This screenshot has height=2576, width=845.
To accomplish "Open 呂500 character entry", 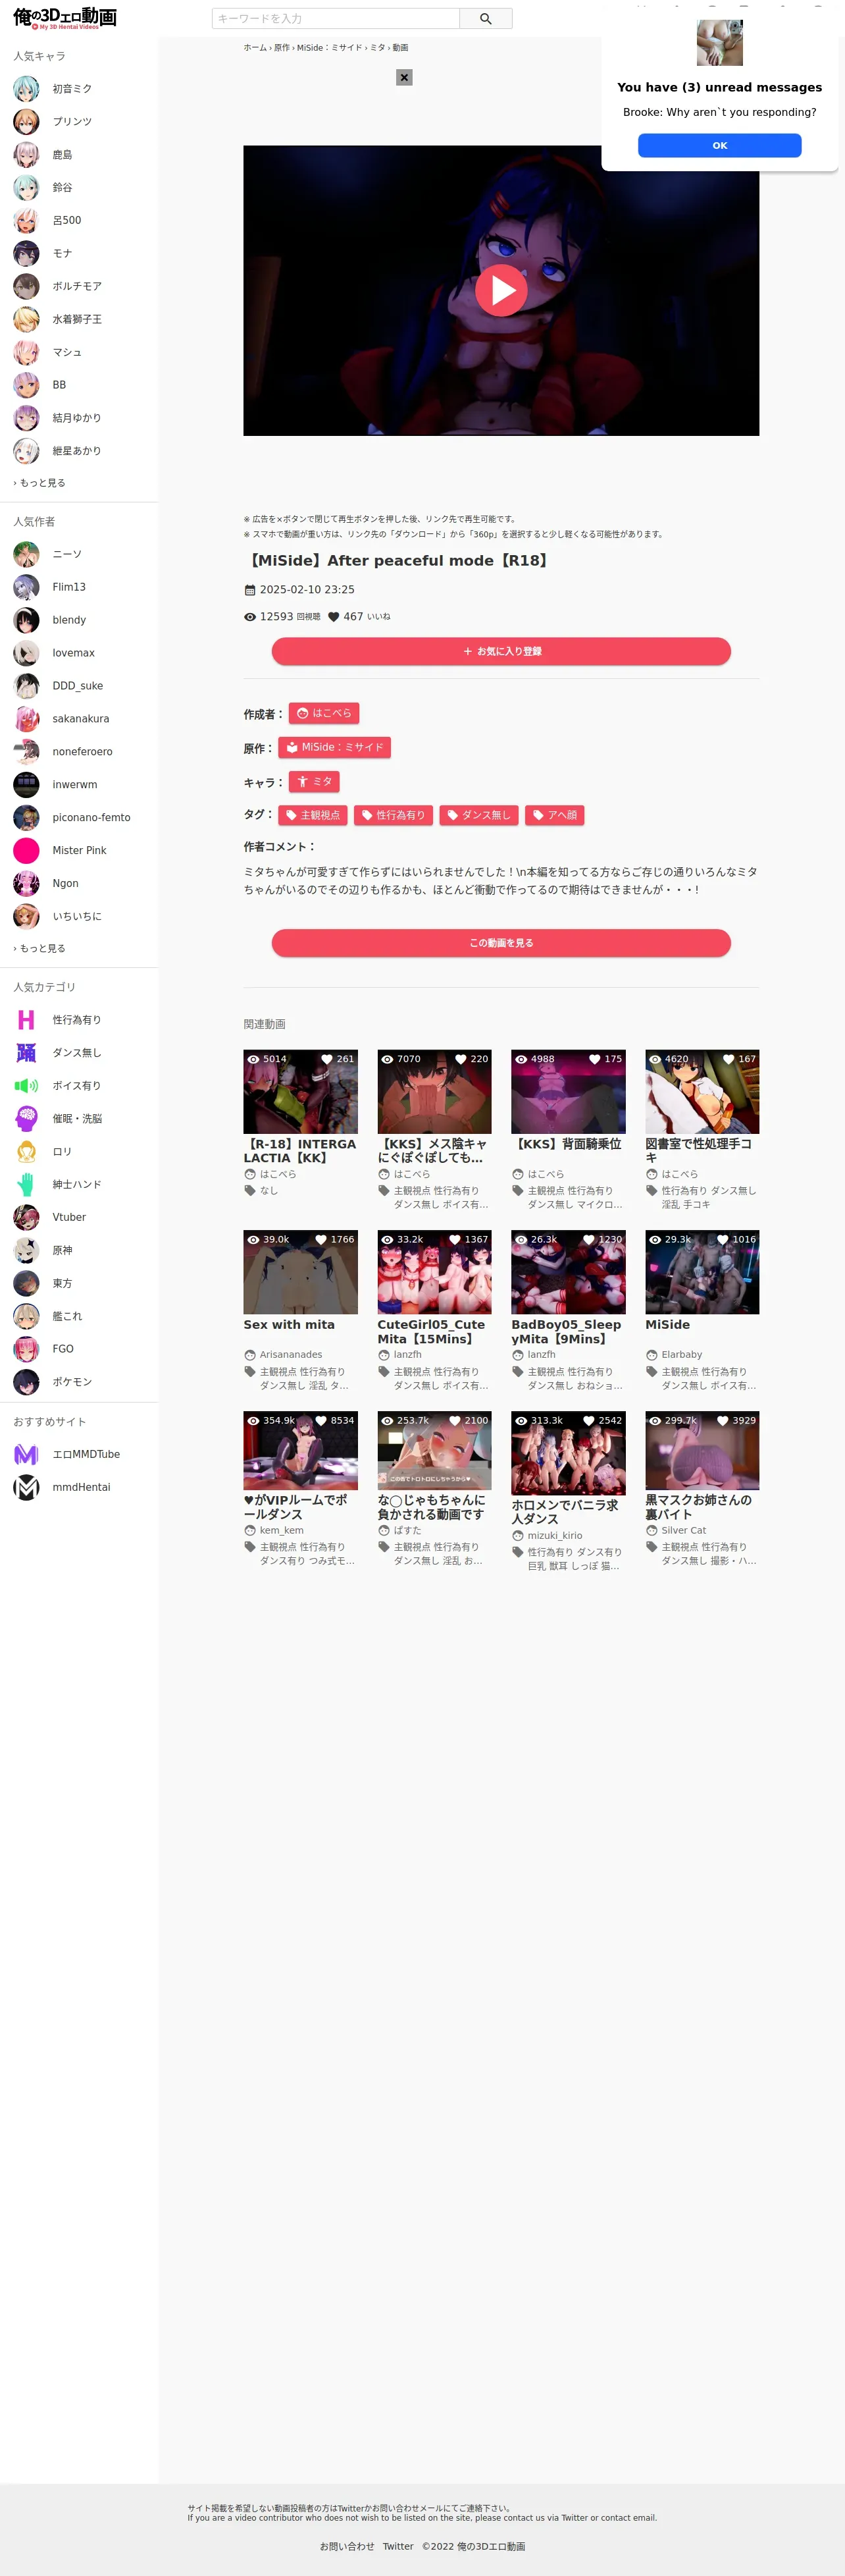I will 67,220.
